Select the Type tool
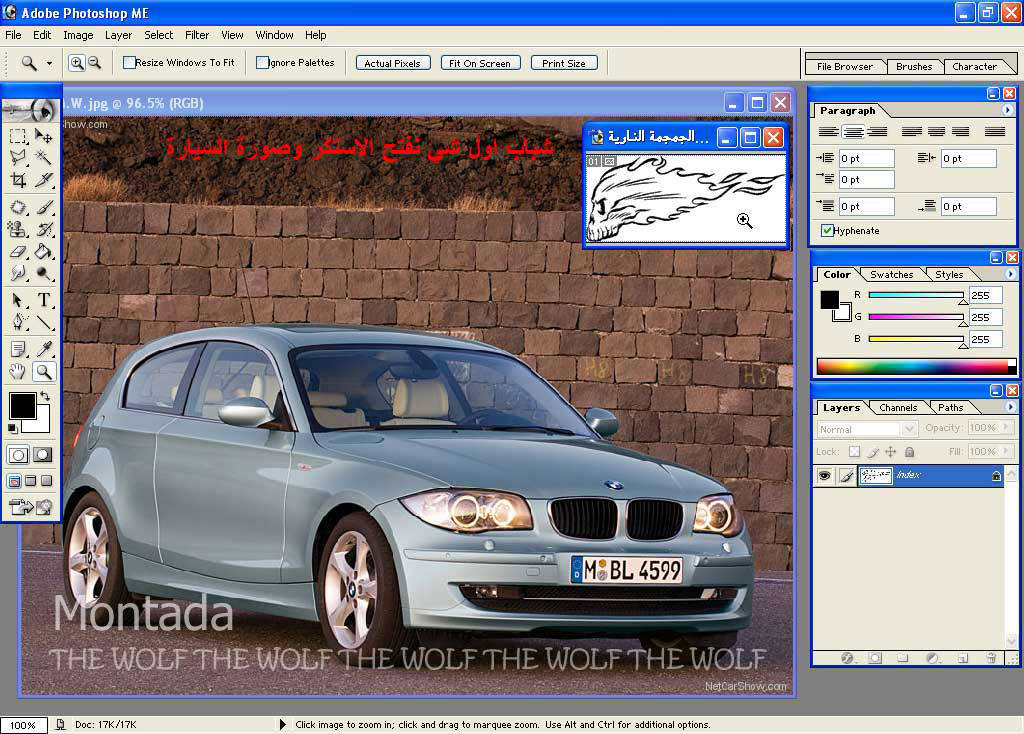 tap(44, 300)
